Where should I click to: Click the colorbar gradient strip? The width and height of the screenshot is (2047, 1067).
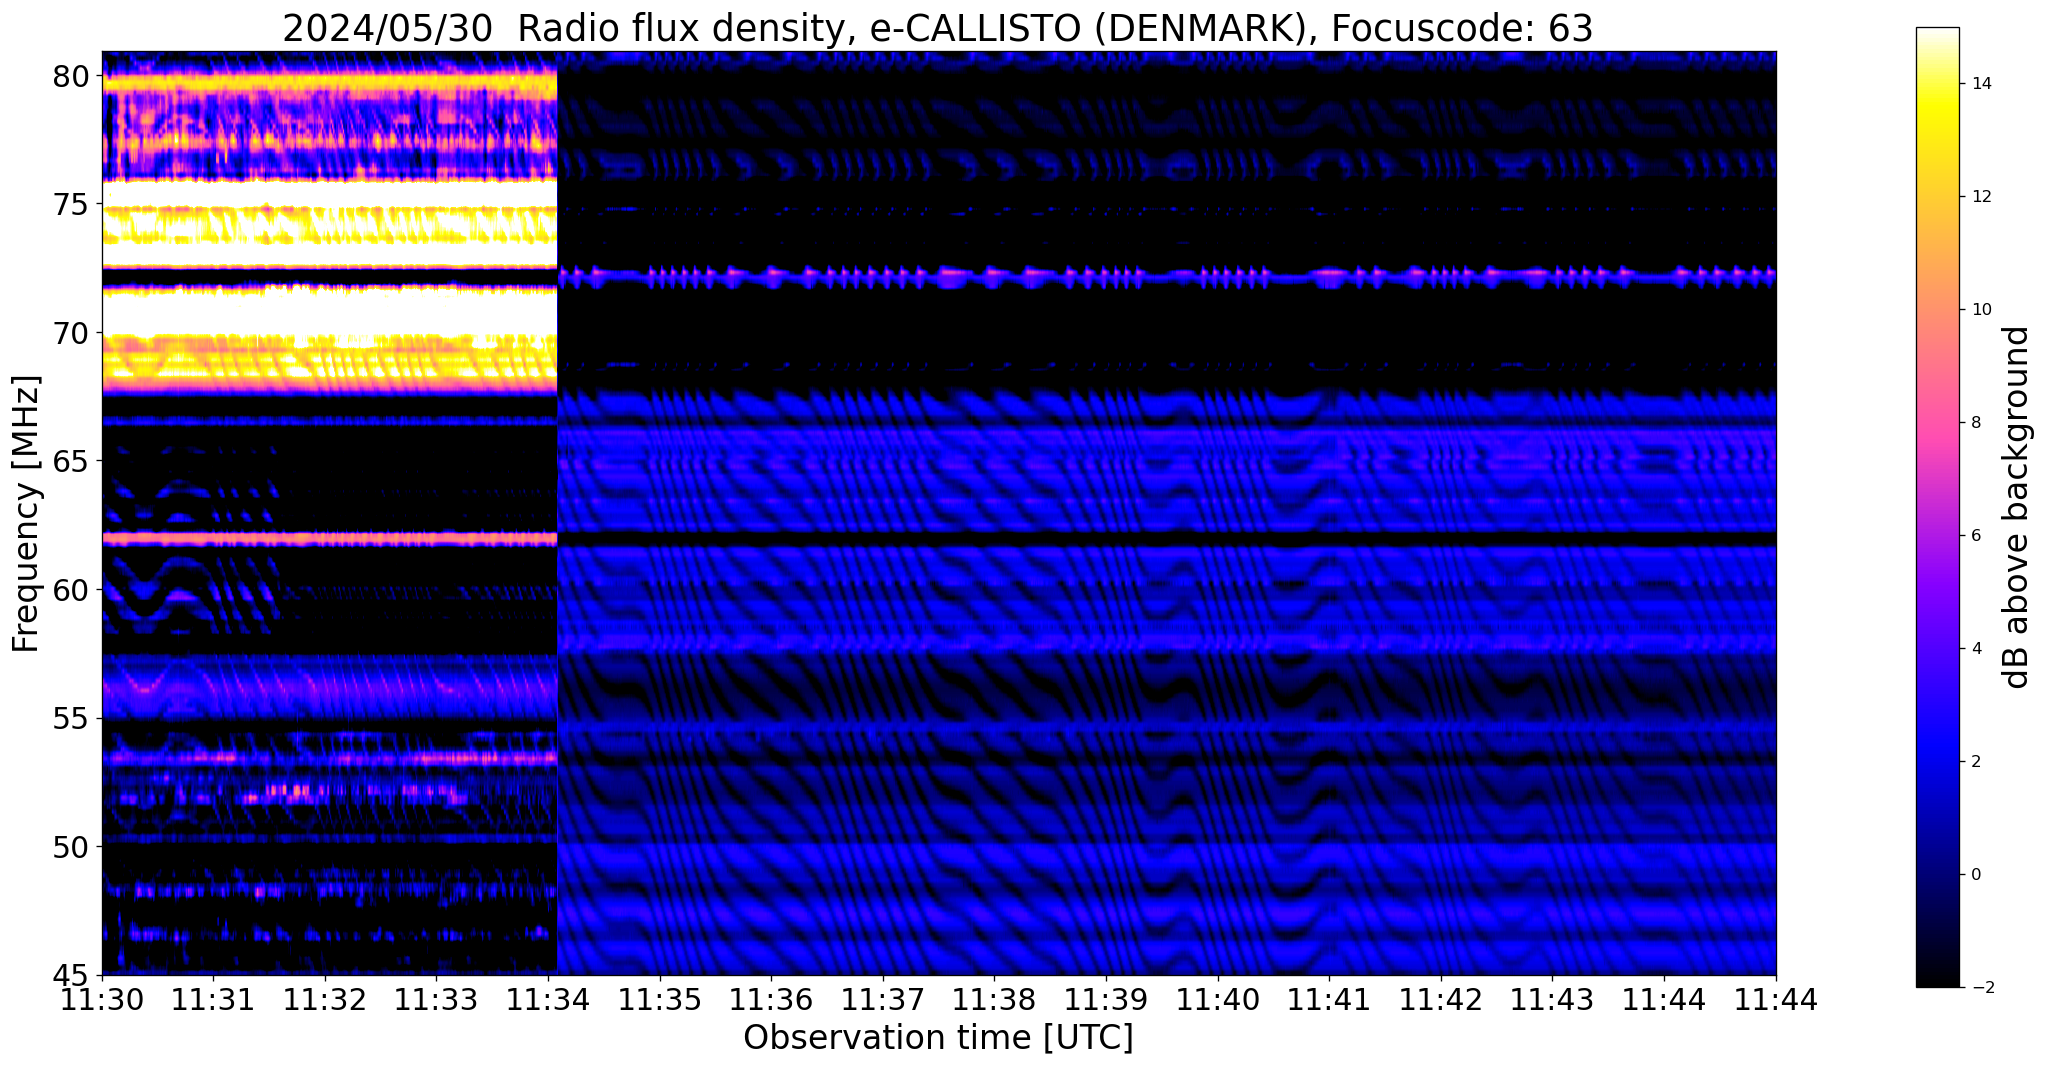coord(1937,507)
